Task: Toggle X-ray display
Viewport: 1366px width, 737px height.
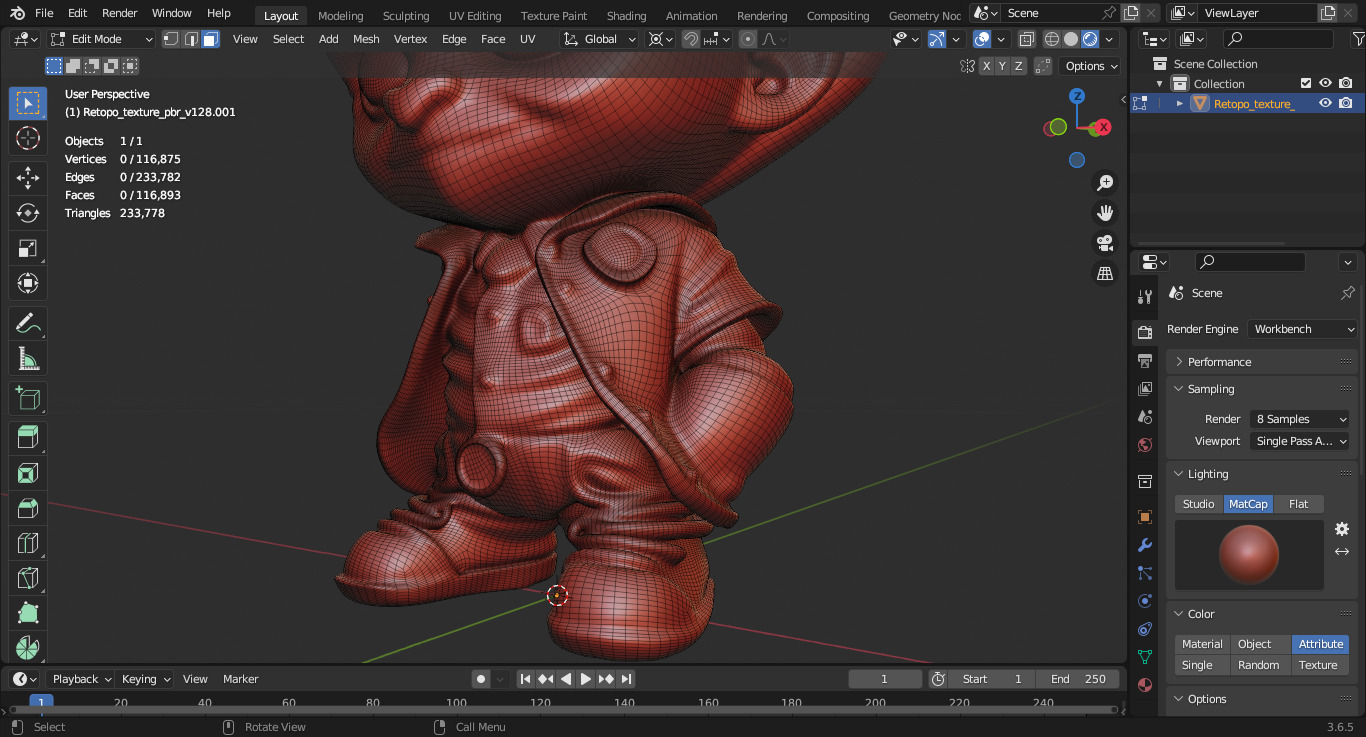Action: pyautogui.click(x=1027, y=39)
